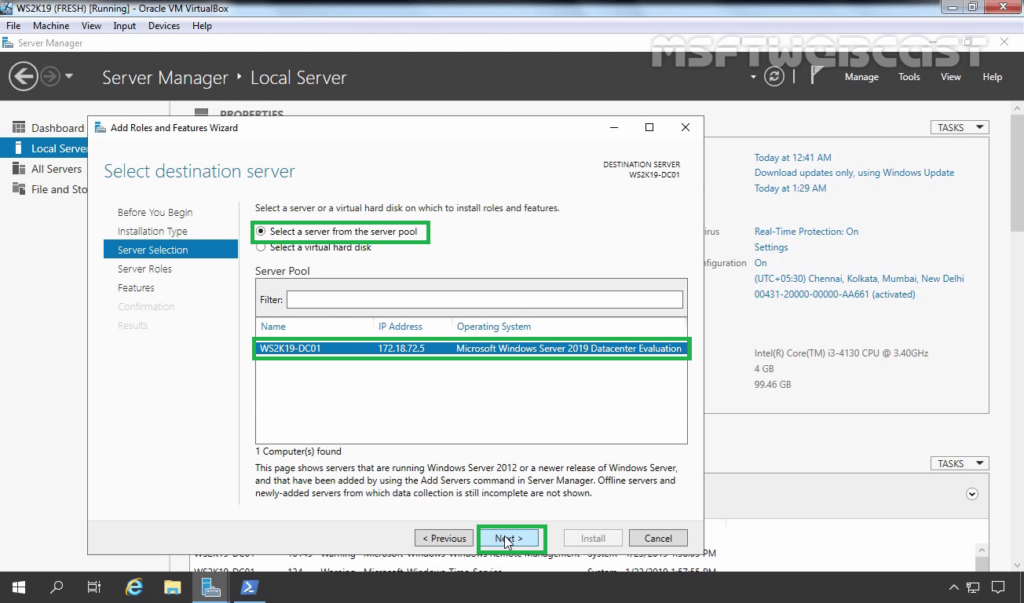The width and height of the screenshot is (1024, 603).
Task: Open the Tools menu
Action: 909,77
